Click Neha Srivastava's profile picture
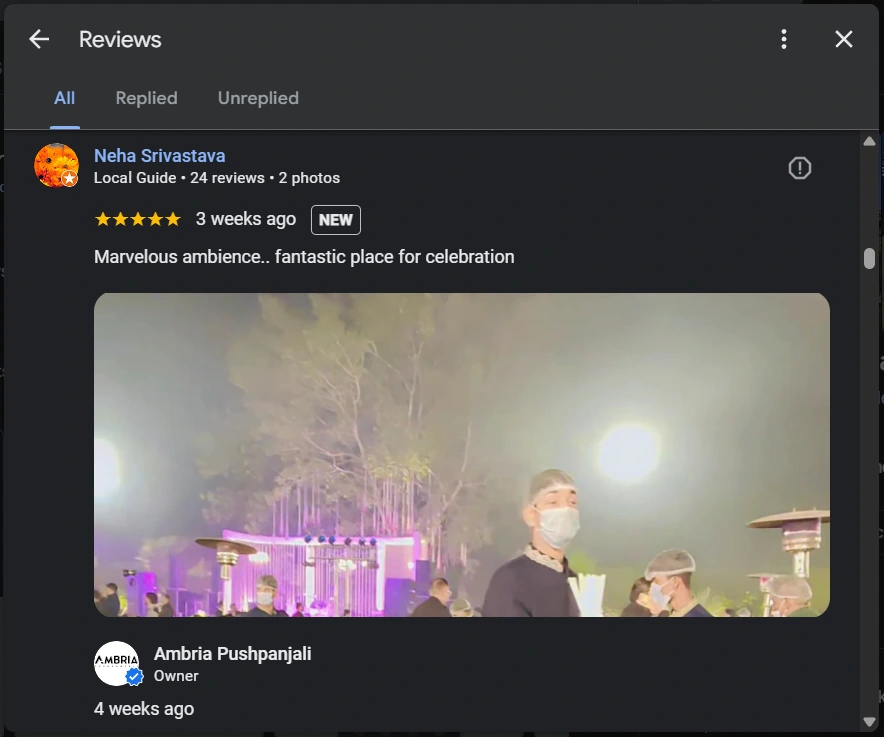The image size is (884, 737). pos(56,165)
